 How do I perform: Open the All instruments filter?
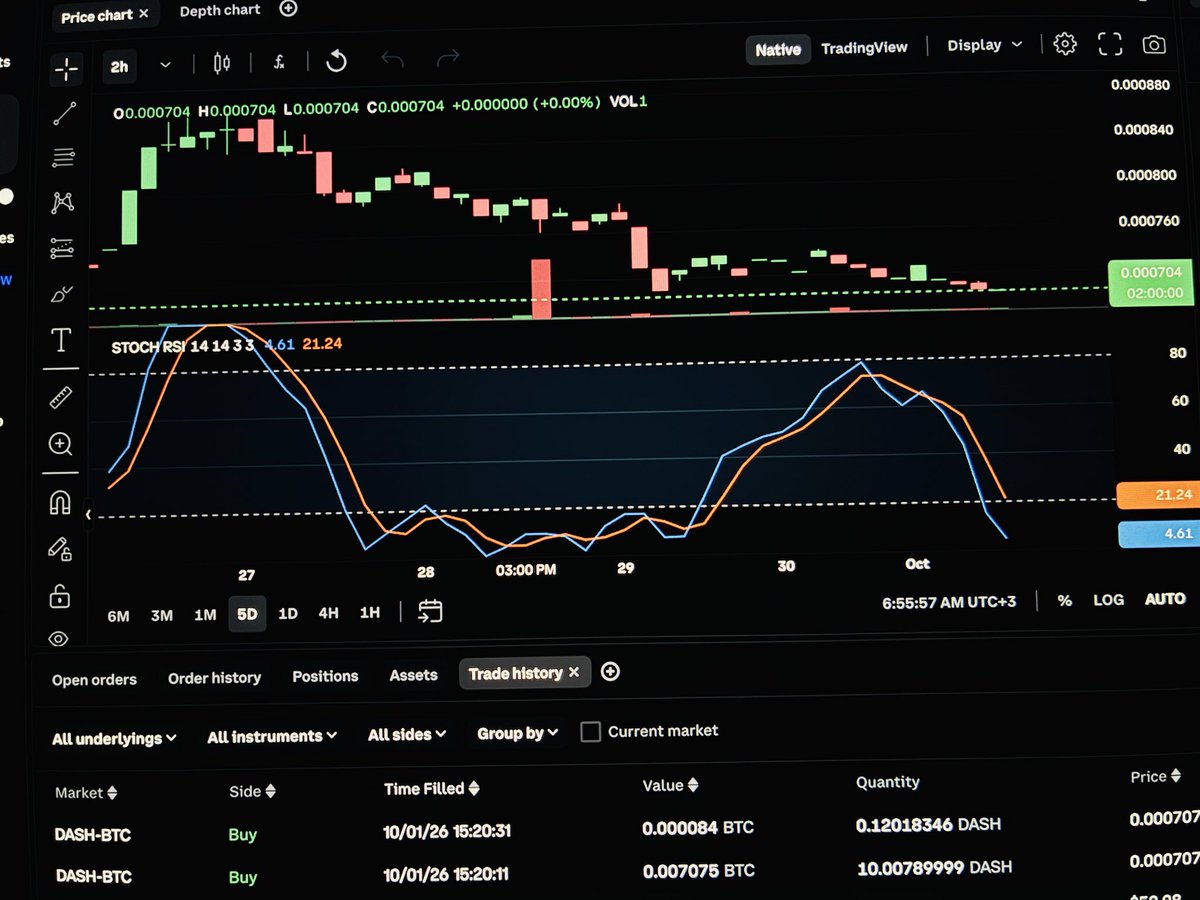[272, 737]
